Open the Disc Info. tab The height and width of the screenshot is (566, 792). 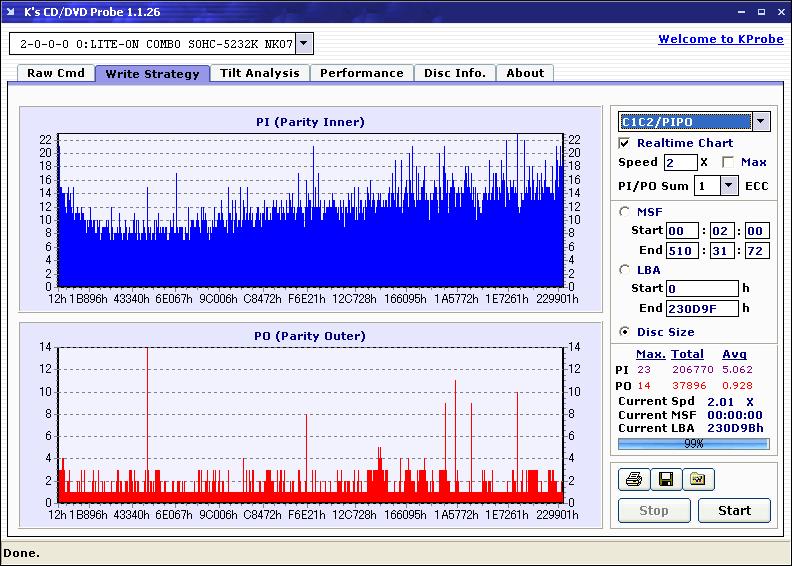pos(454,73)
